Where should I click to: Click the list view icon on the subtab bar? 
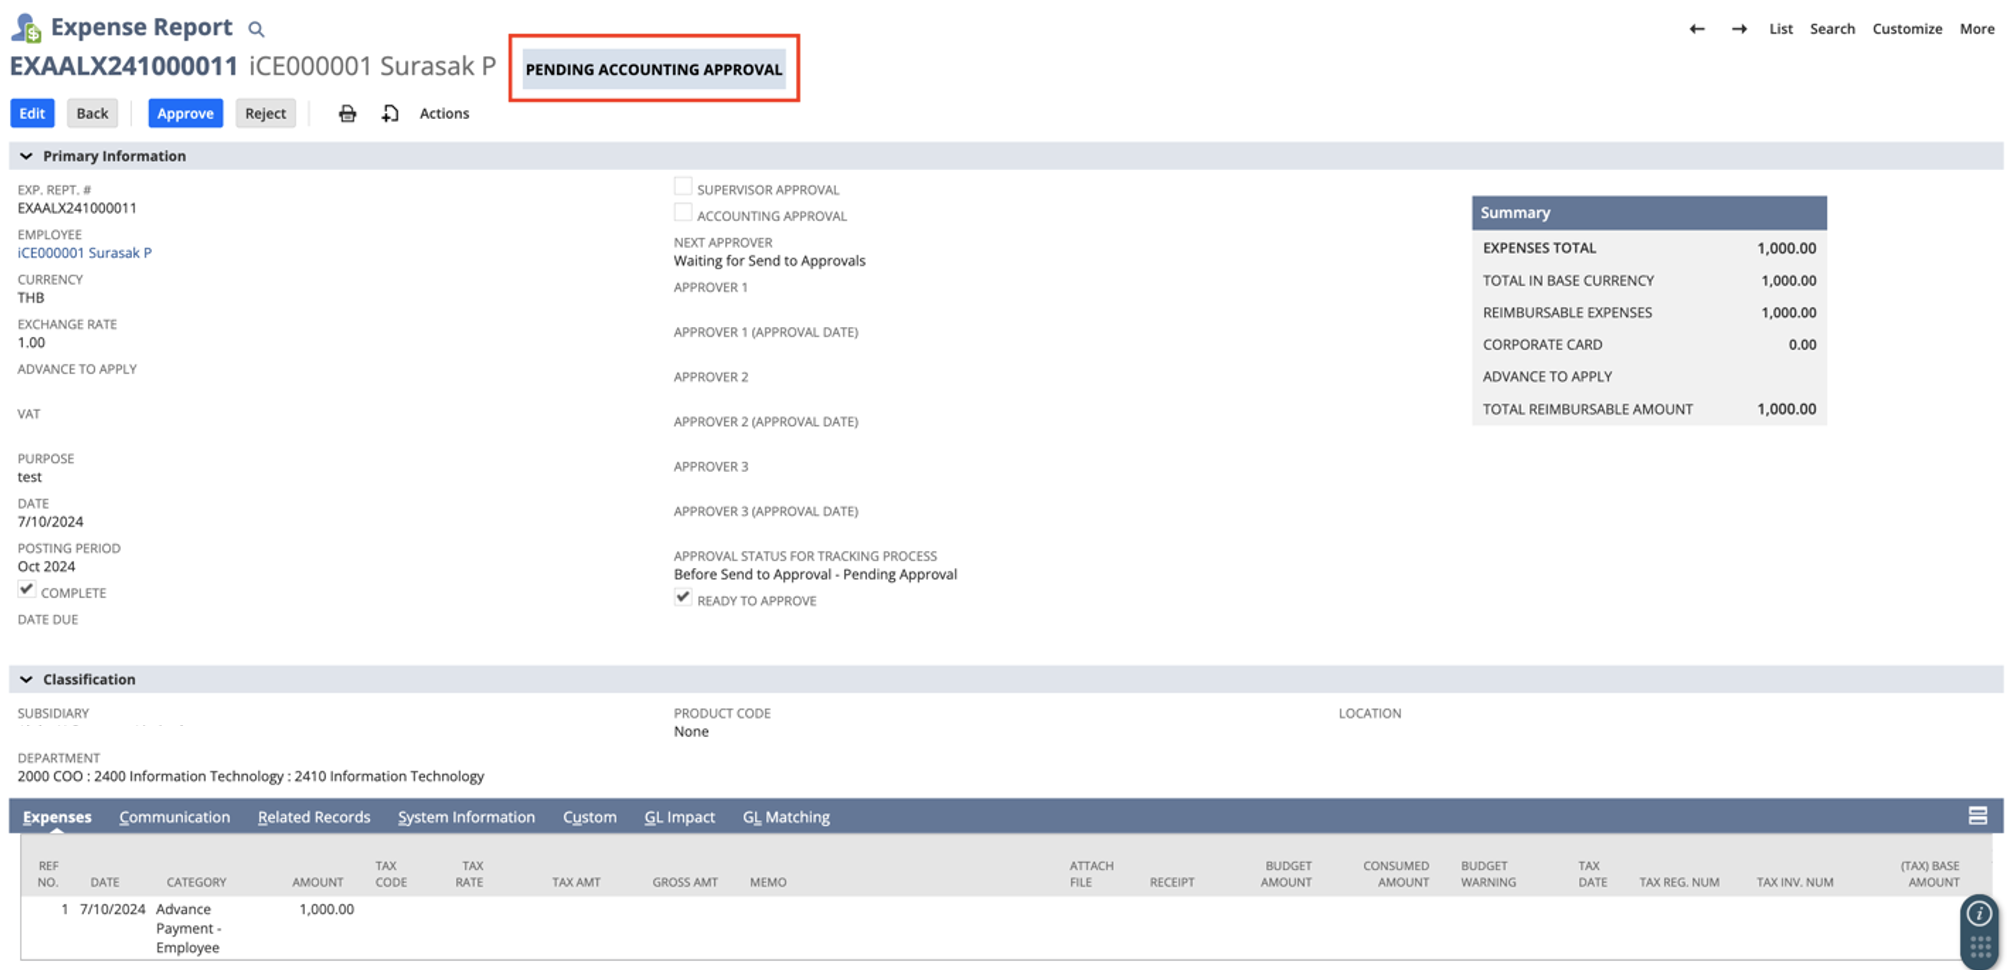tap(1977, 816)
